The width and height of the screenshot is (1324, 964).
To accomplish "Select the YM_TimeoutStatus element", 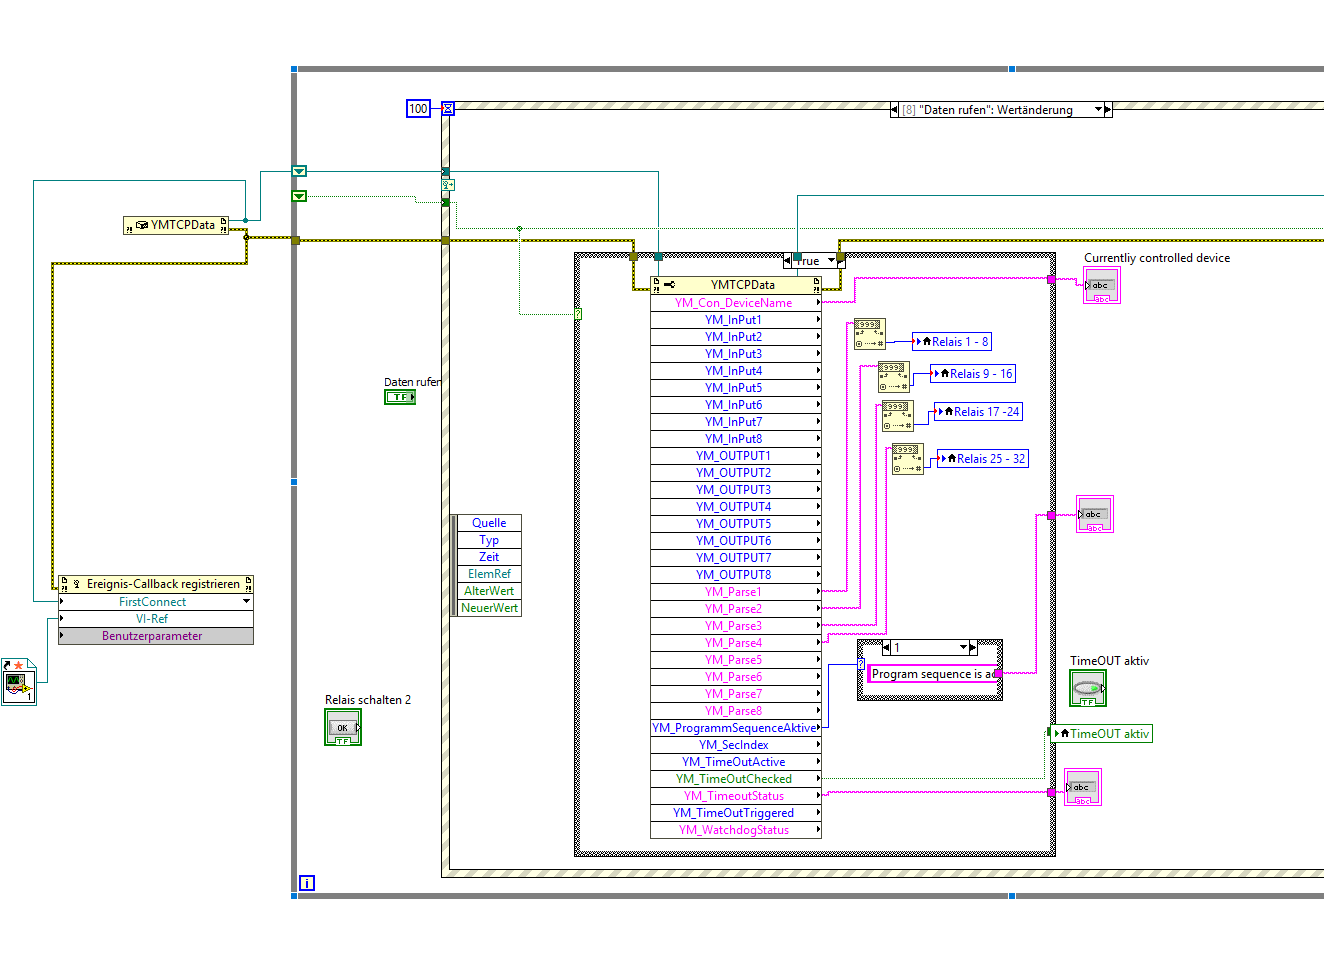I will pyautogui.click(x=736, y=796).
